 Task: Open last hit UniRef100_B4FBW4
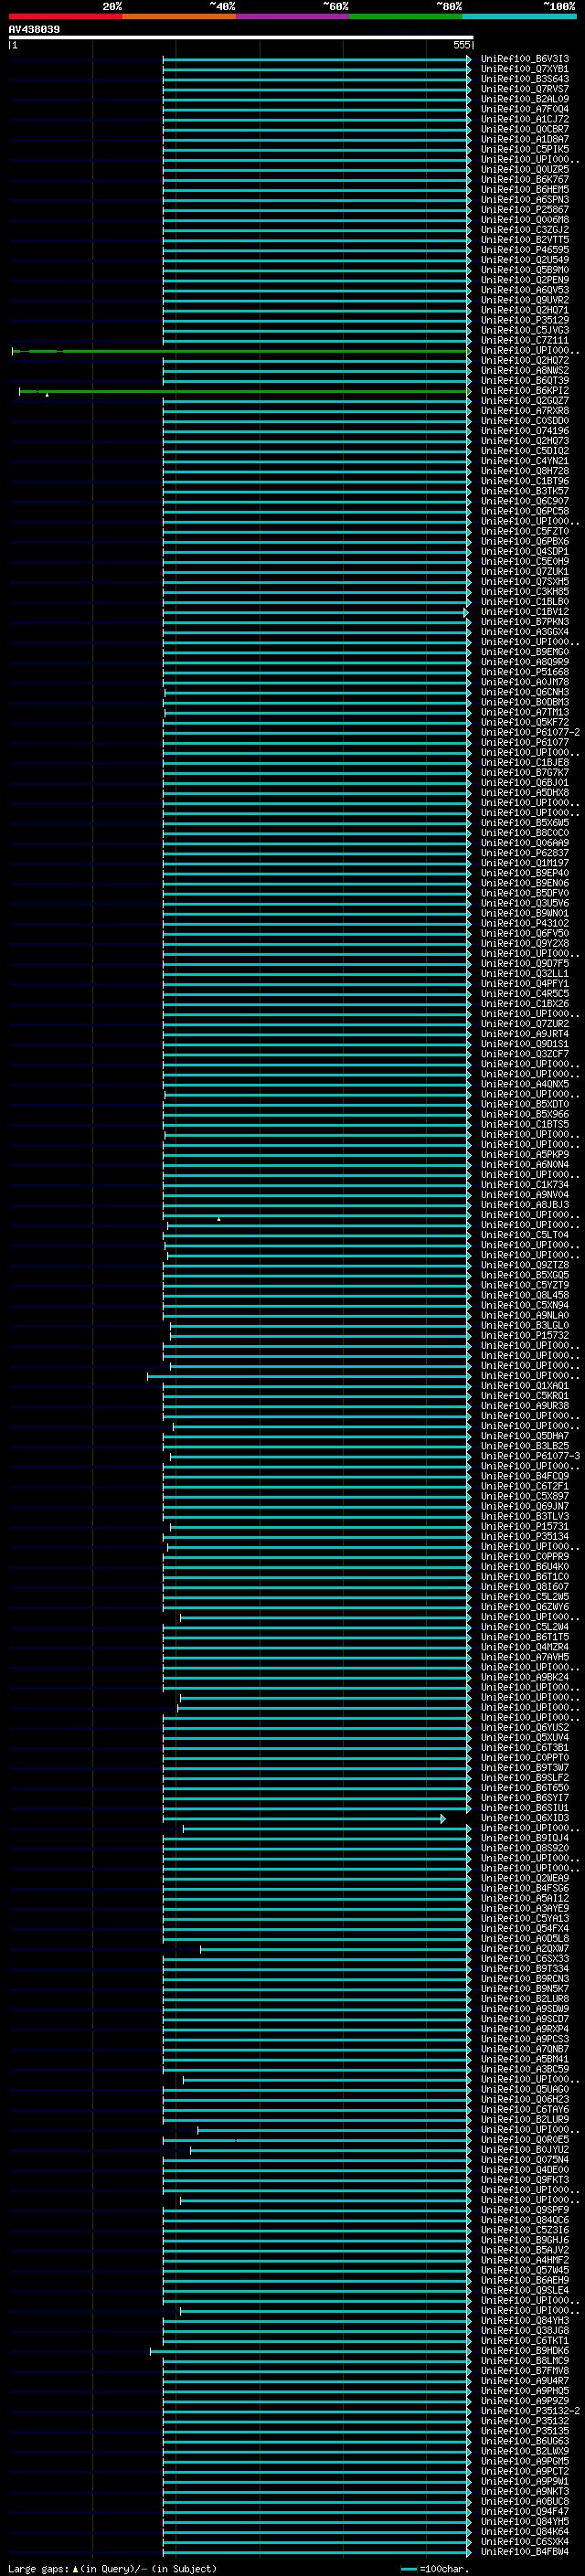point(525,2551)
